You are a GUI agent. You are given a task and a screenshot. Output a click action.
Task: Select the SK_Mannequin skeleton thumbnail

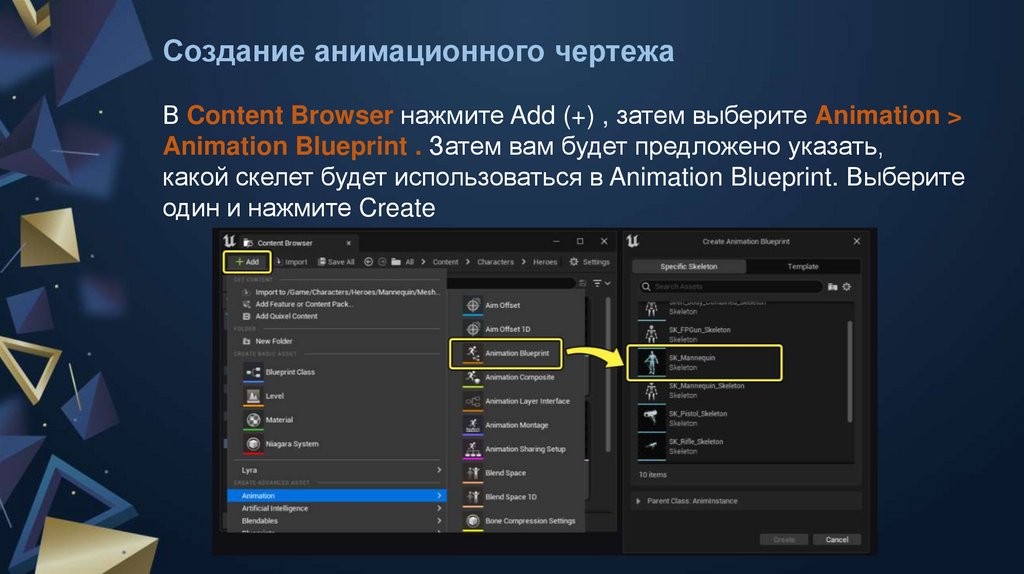coord(651,362)
